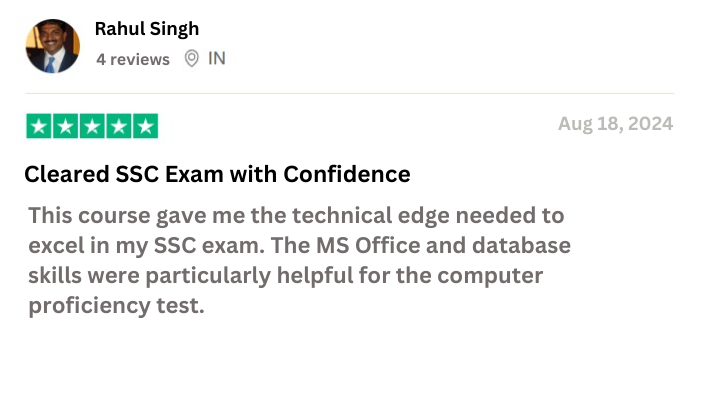
Task: View the reviewer's 4 reviews
Action: coord(133,59)
